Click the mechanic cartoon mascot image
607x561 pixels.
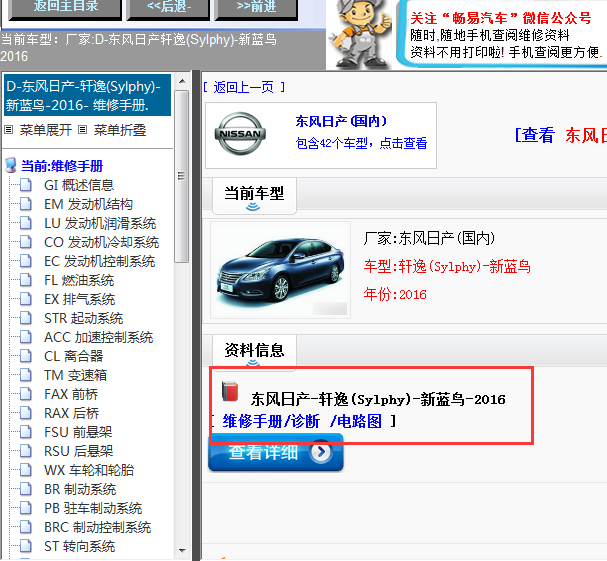(x=360, y=34)
